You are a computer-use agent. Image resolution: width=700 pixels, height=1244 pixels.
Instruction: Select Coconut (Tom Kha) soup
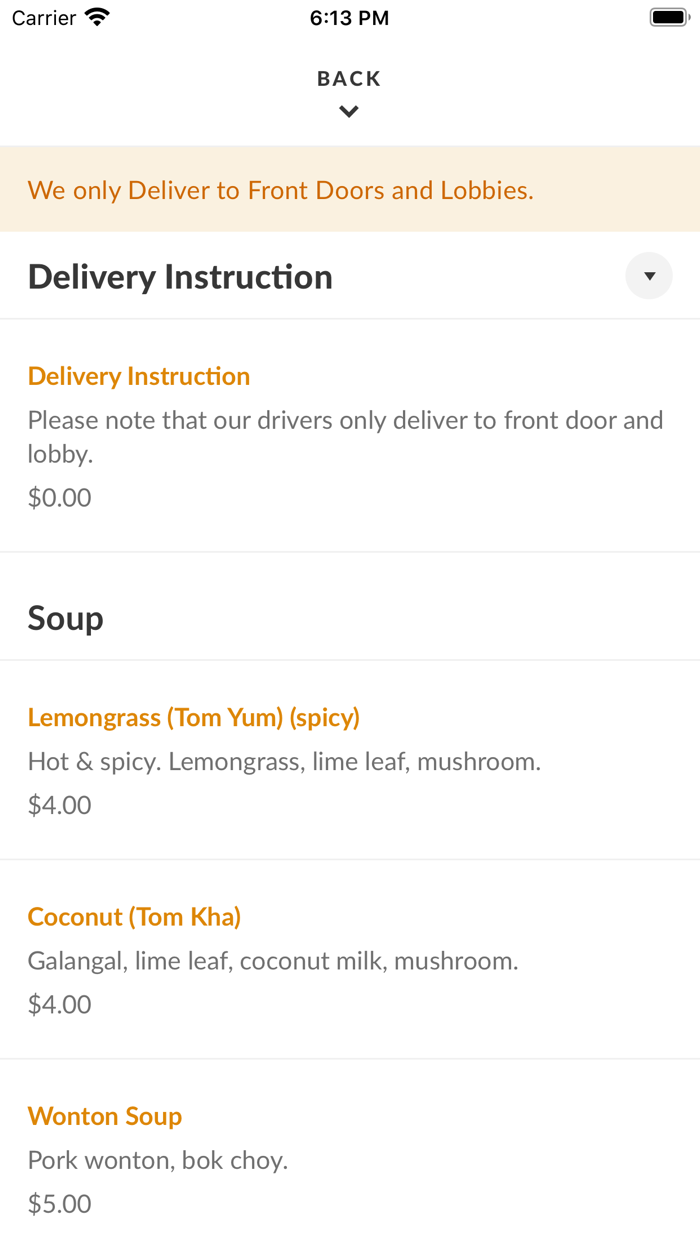click(134, 916)
